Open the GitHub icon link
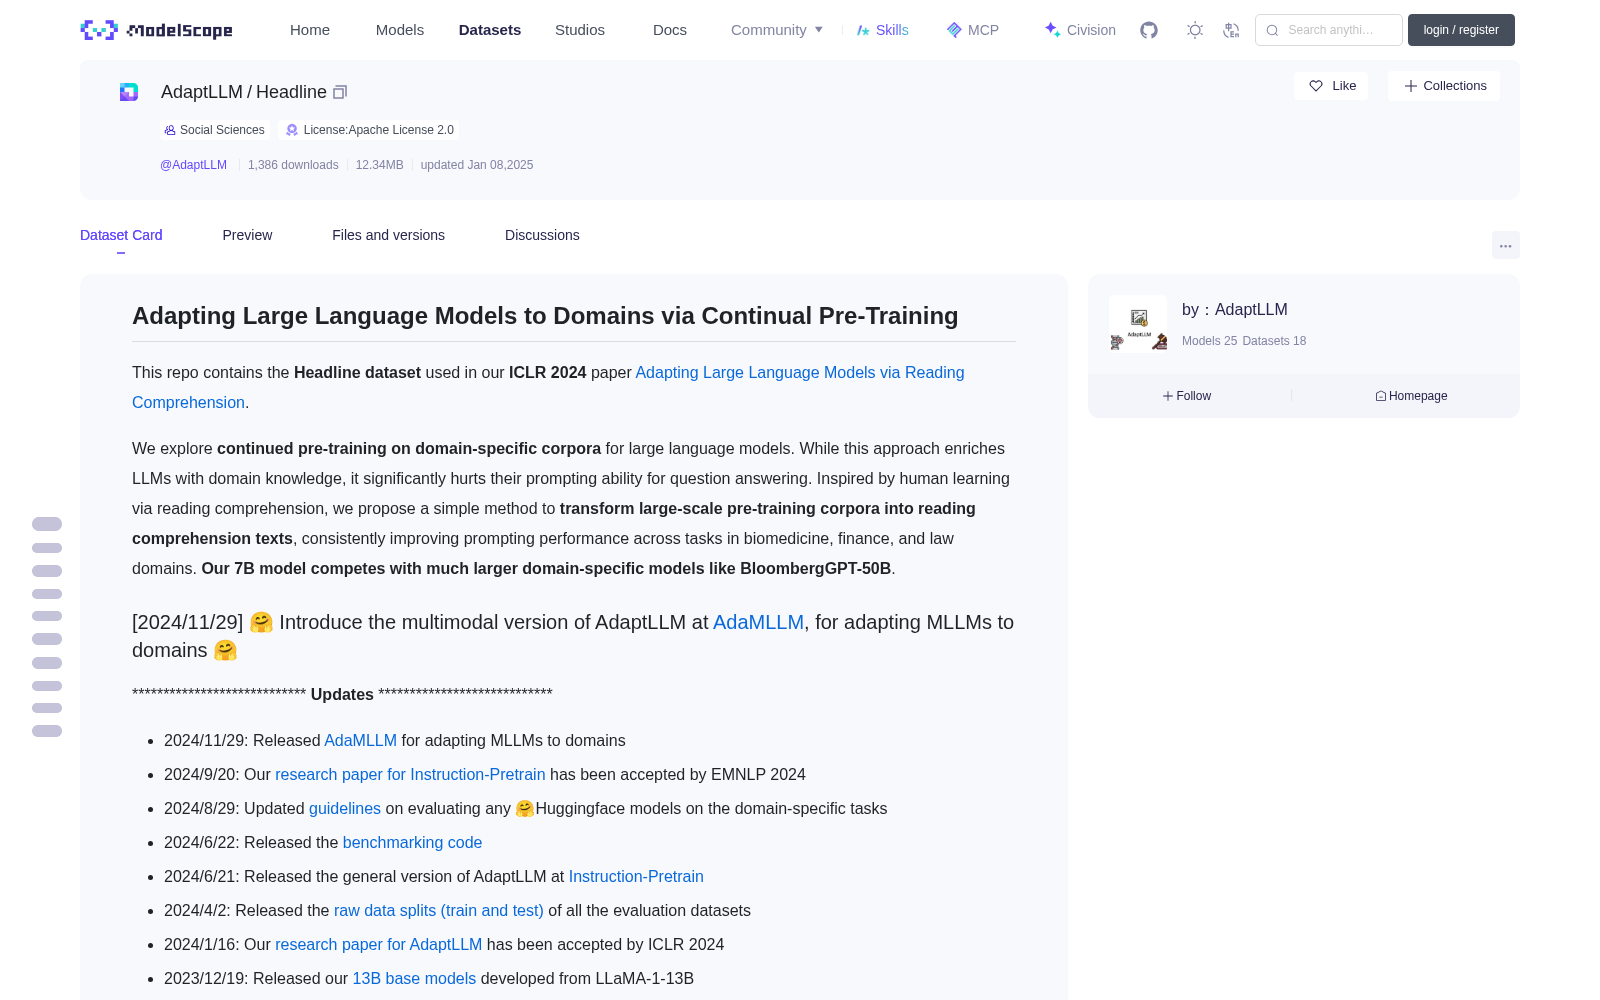 1149,30
